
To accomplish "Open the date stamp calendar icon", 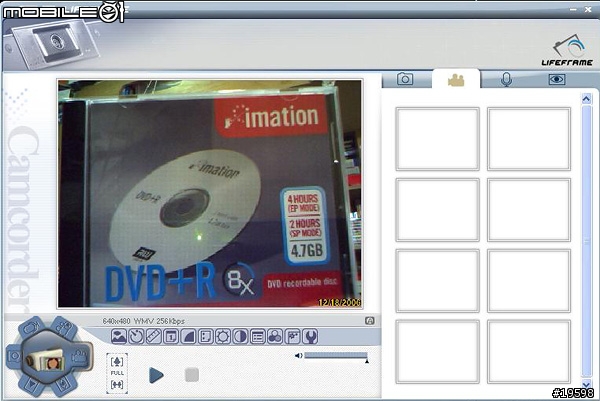I will [171, 336].
